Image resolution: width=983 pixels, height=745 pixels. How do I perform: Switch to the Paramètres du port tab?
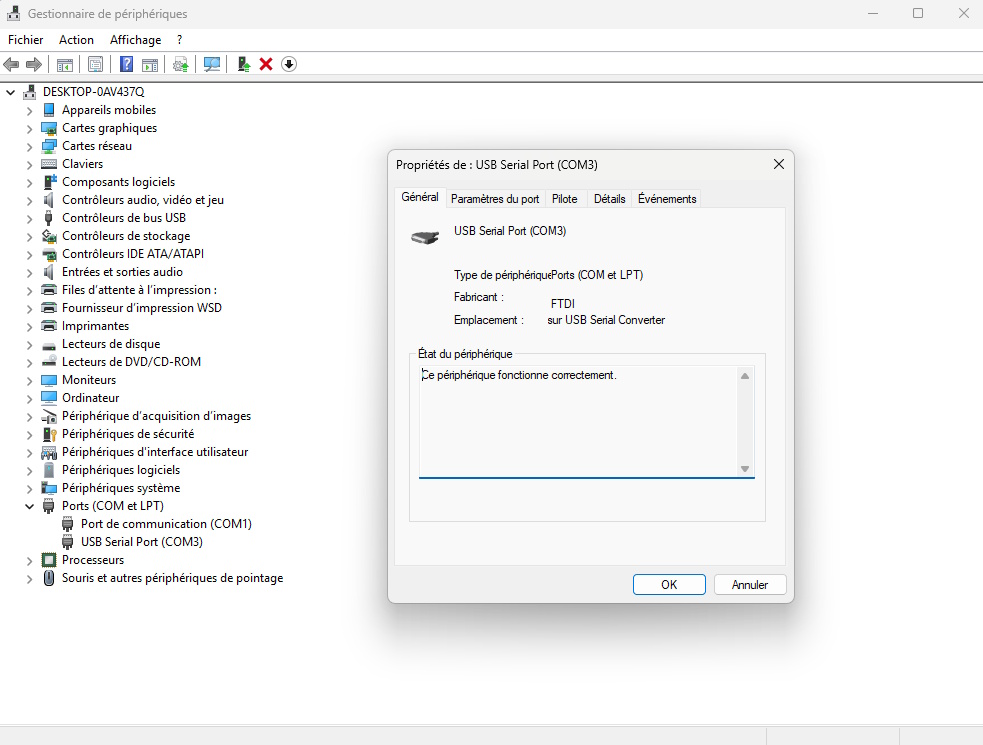click(x=495, y=199)
